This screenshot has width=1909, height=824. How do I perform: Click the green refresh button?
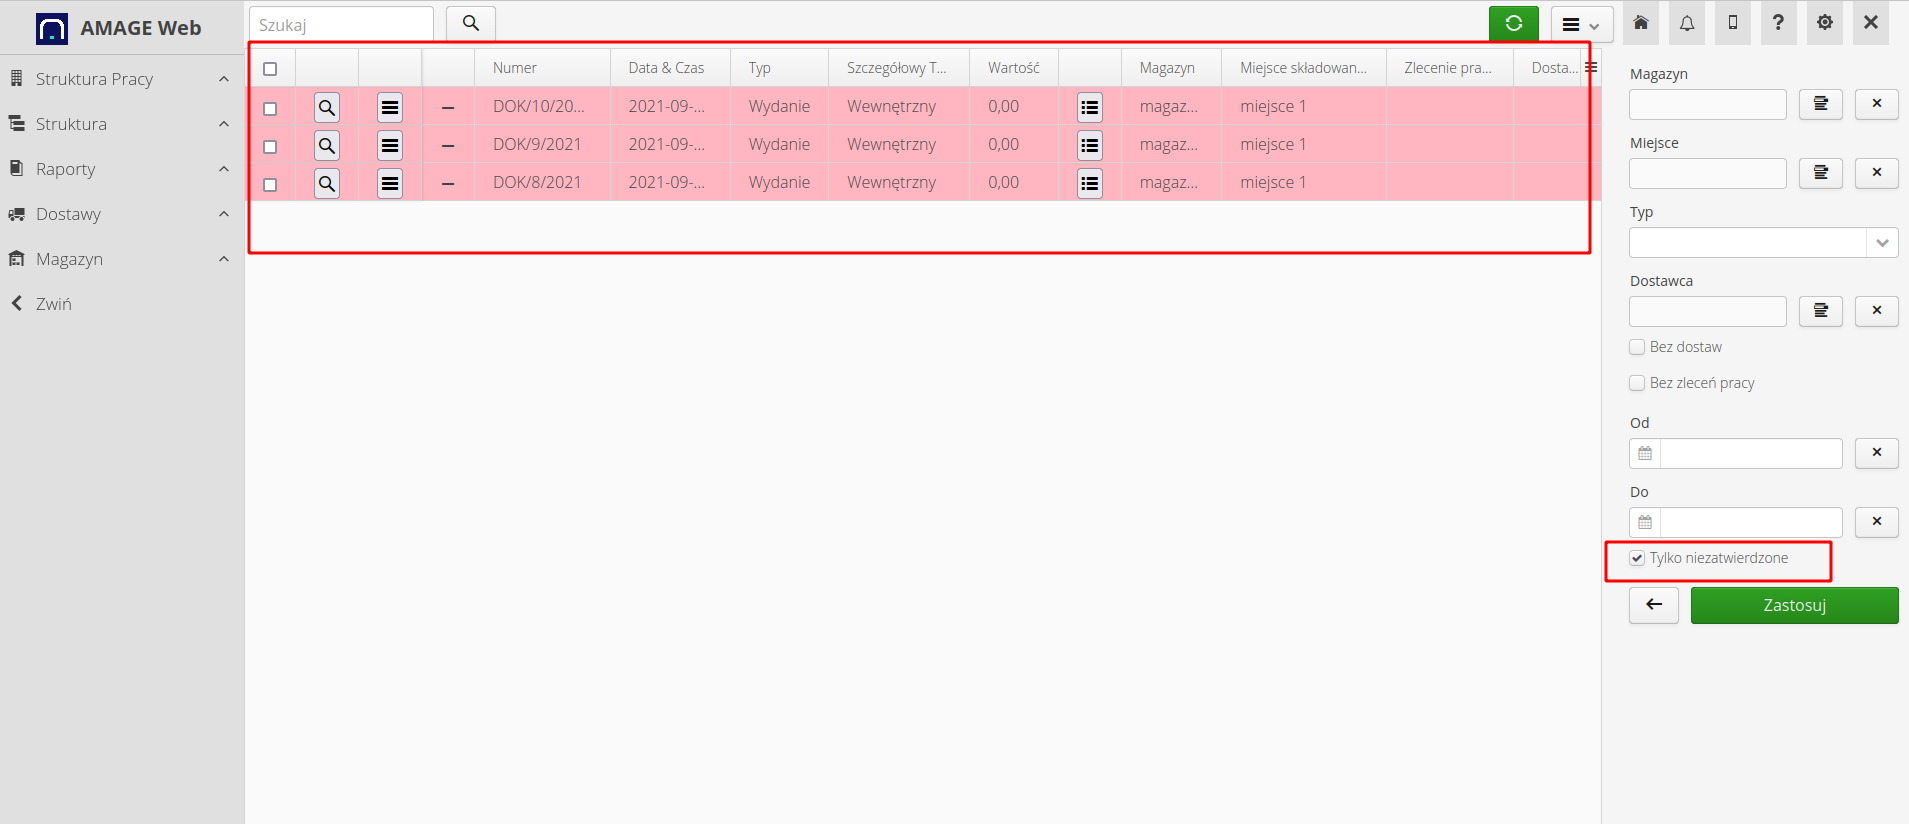pyautogui.click(x=1513, y=24)
